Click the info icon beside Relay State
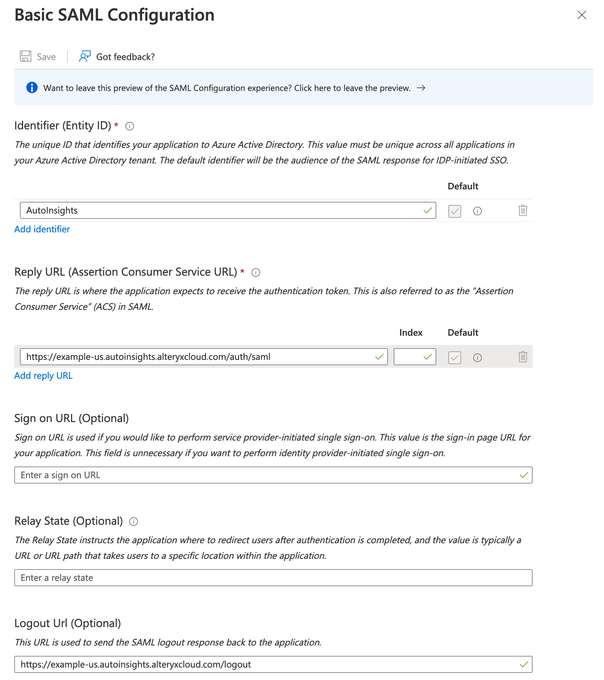 [x=134, y=521]
